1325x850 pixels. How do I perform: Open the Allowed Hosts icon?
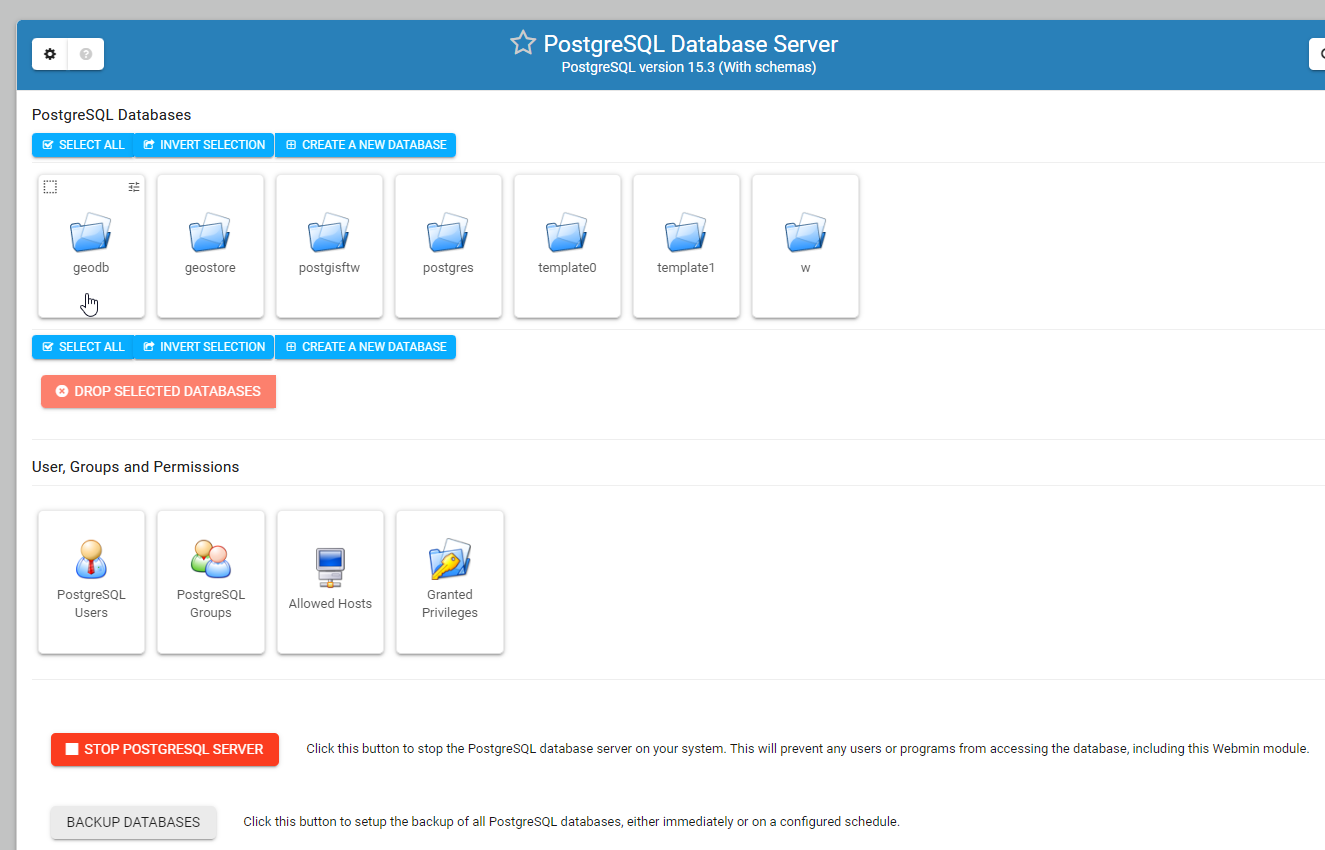tap(330, 567)
